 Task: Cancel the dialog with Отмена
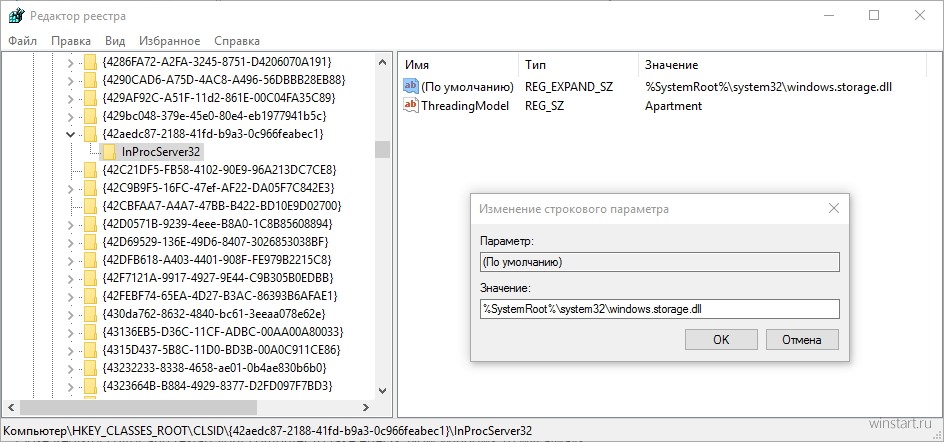(x=802, y=339)
